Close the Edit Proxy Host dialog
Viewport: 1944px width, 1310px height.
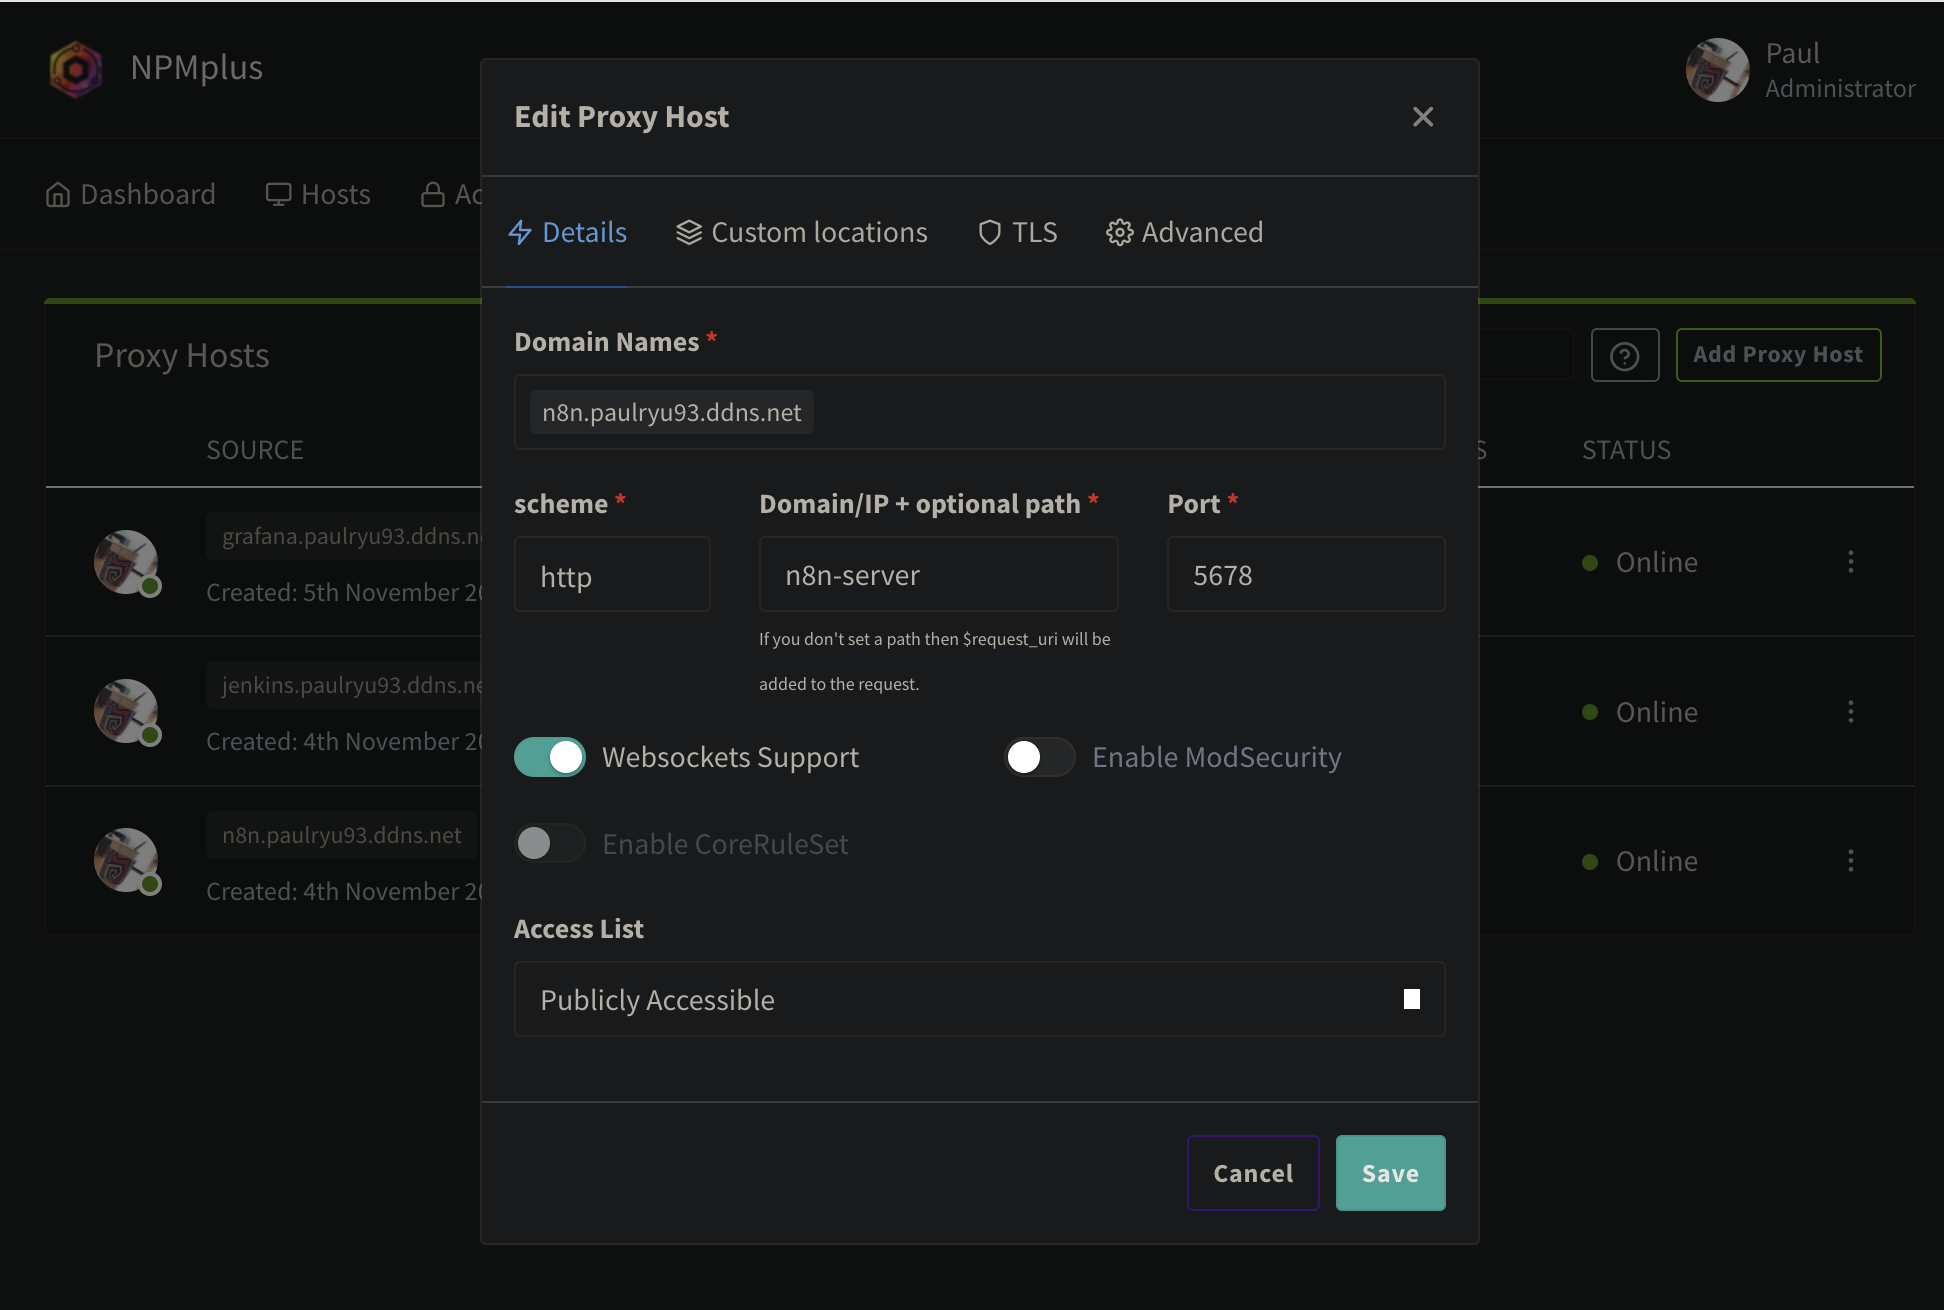click(1422, 117)
